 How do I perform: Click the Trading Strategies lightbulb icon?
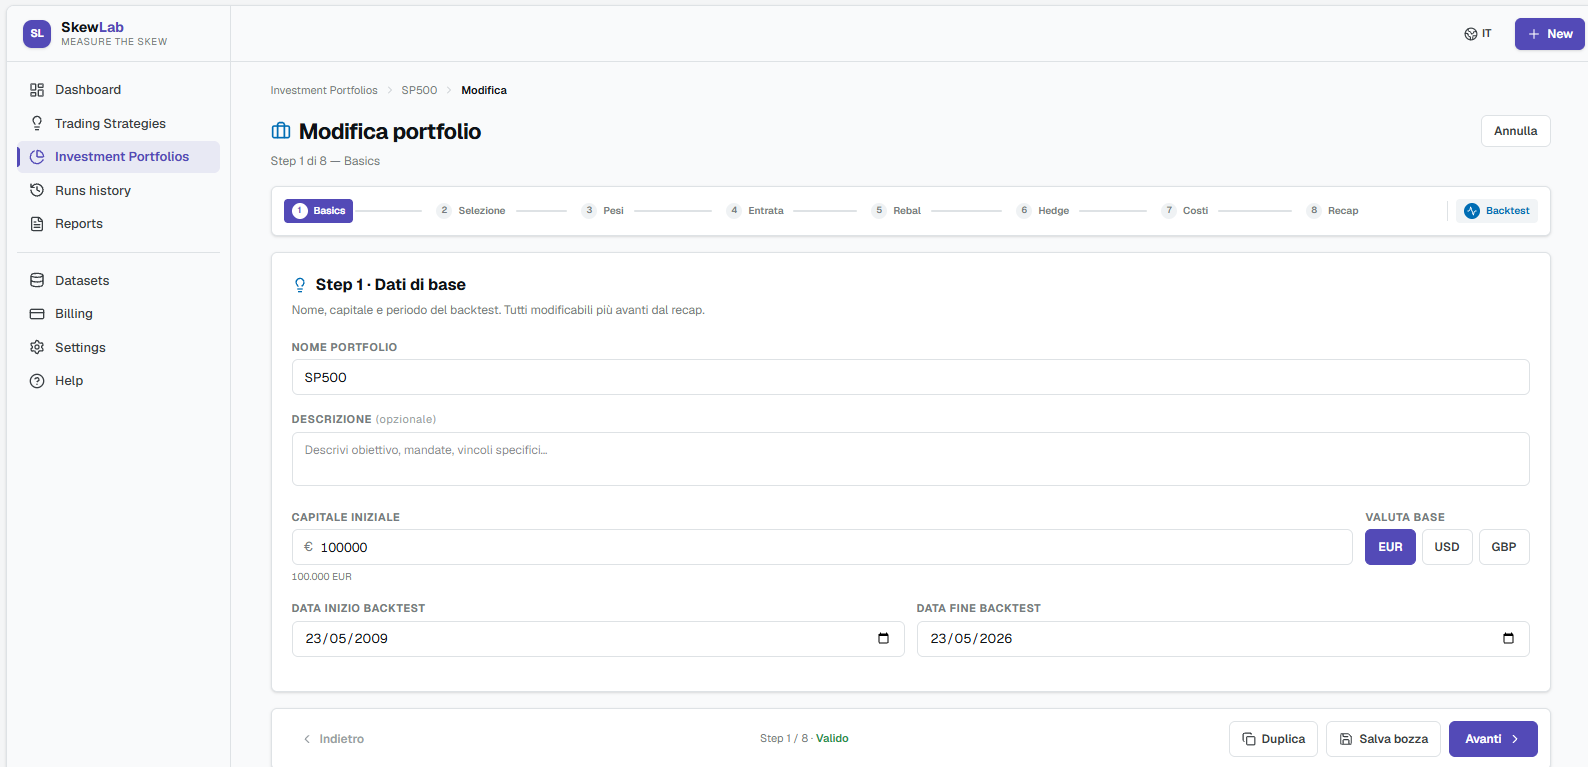coord(37,123)
